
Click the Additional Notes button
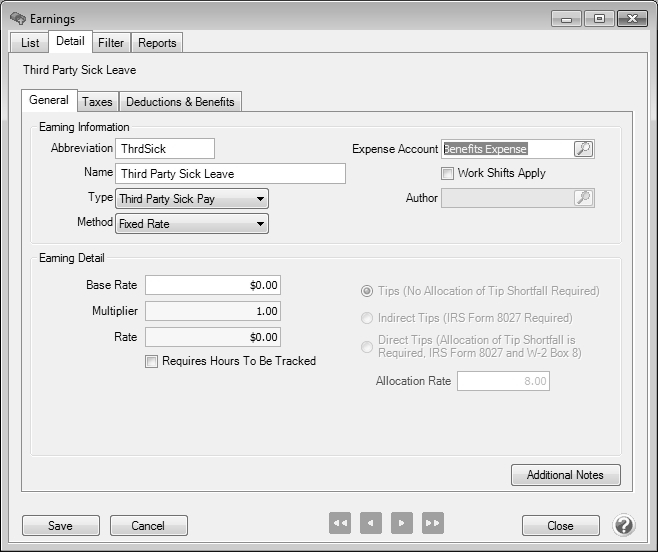[565, 475]
